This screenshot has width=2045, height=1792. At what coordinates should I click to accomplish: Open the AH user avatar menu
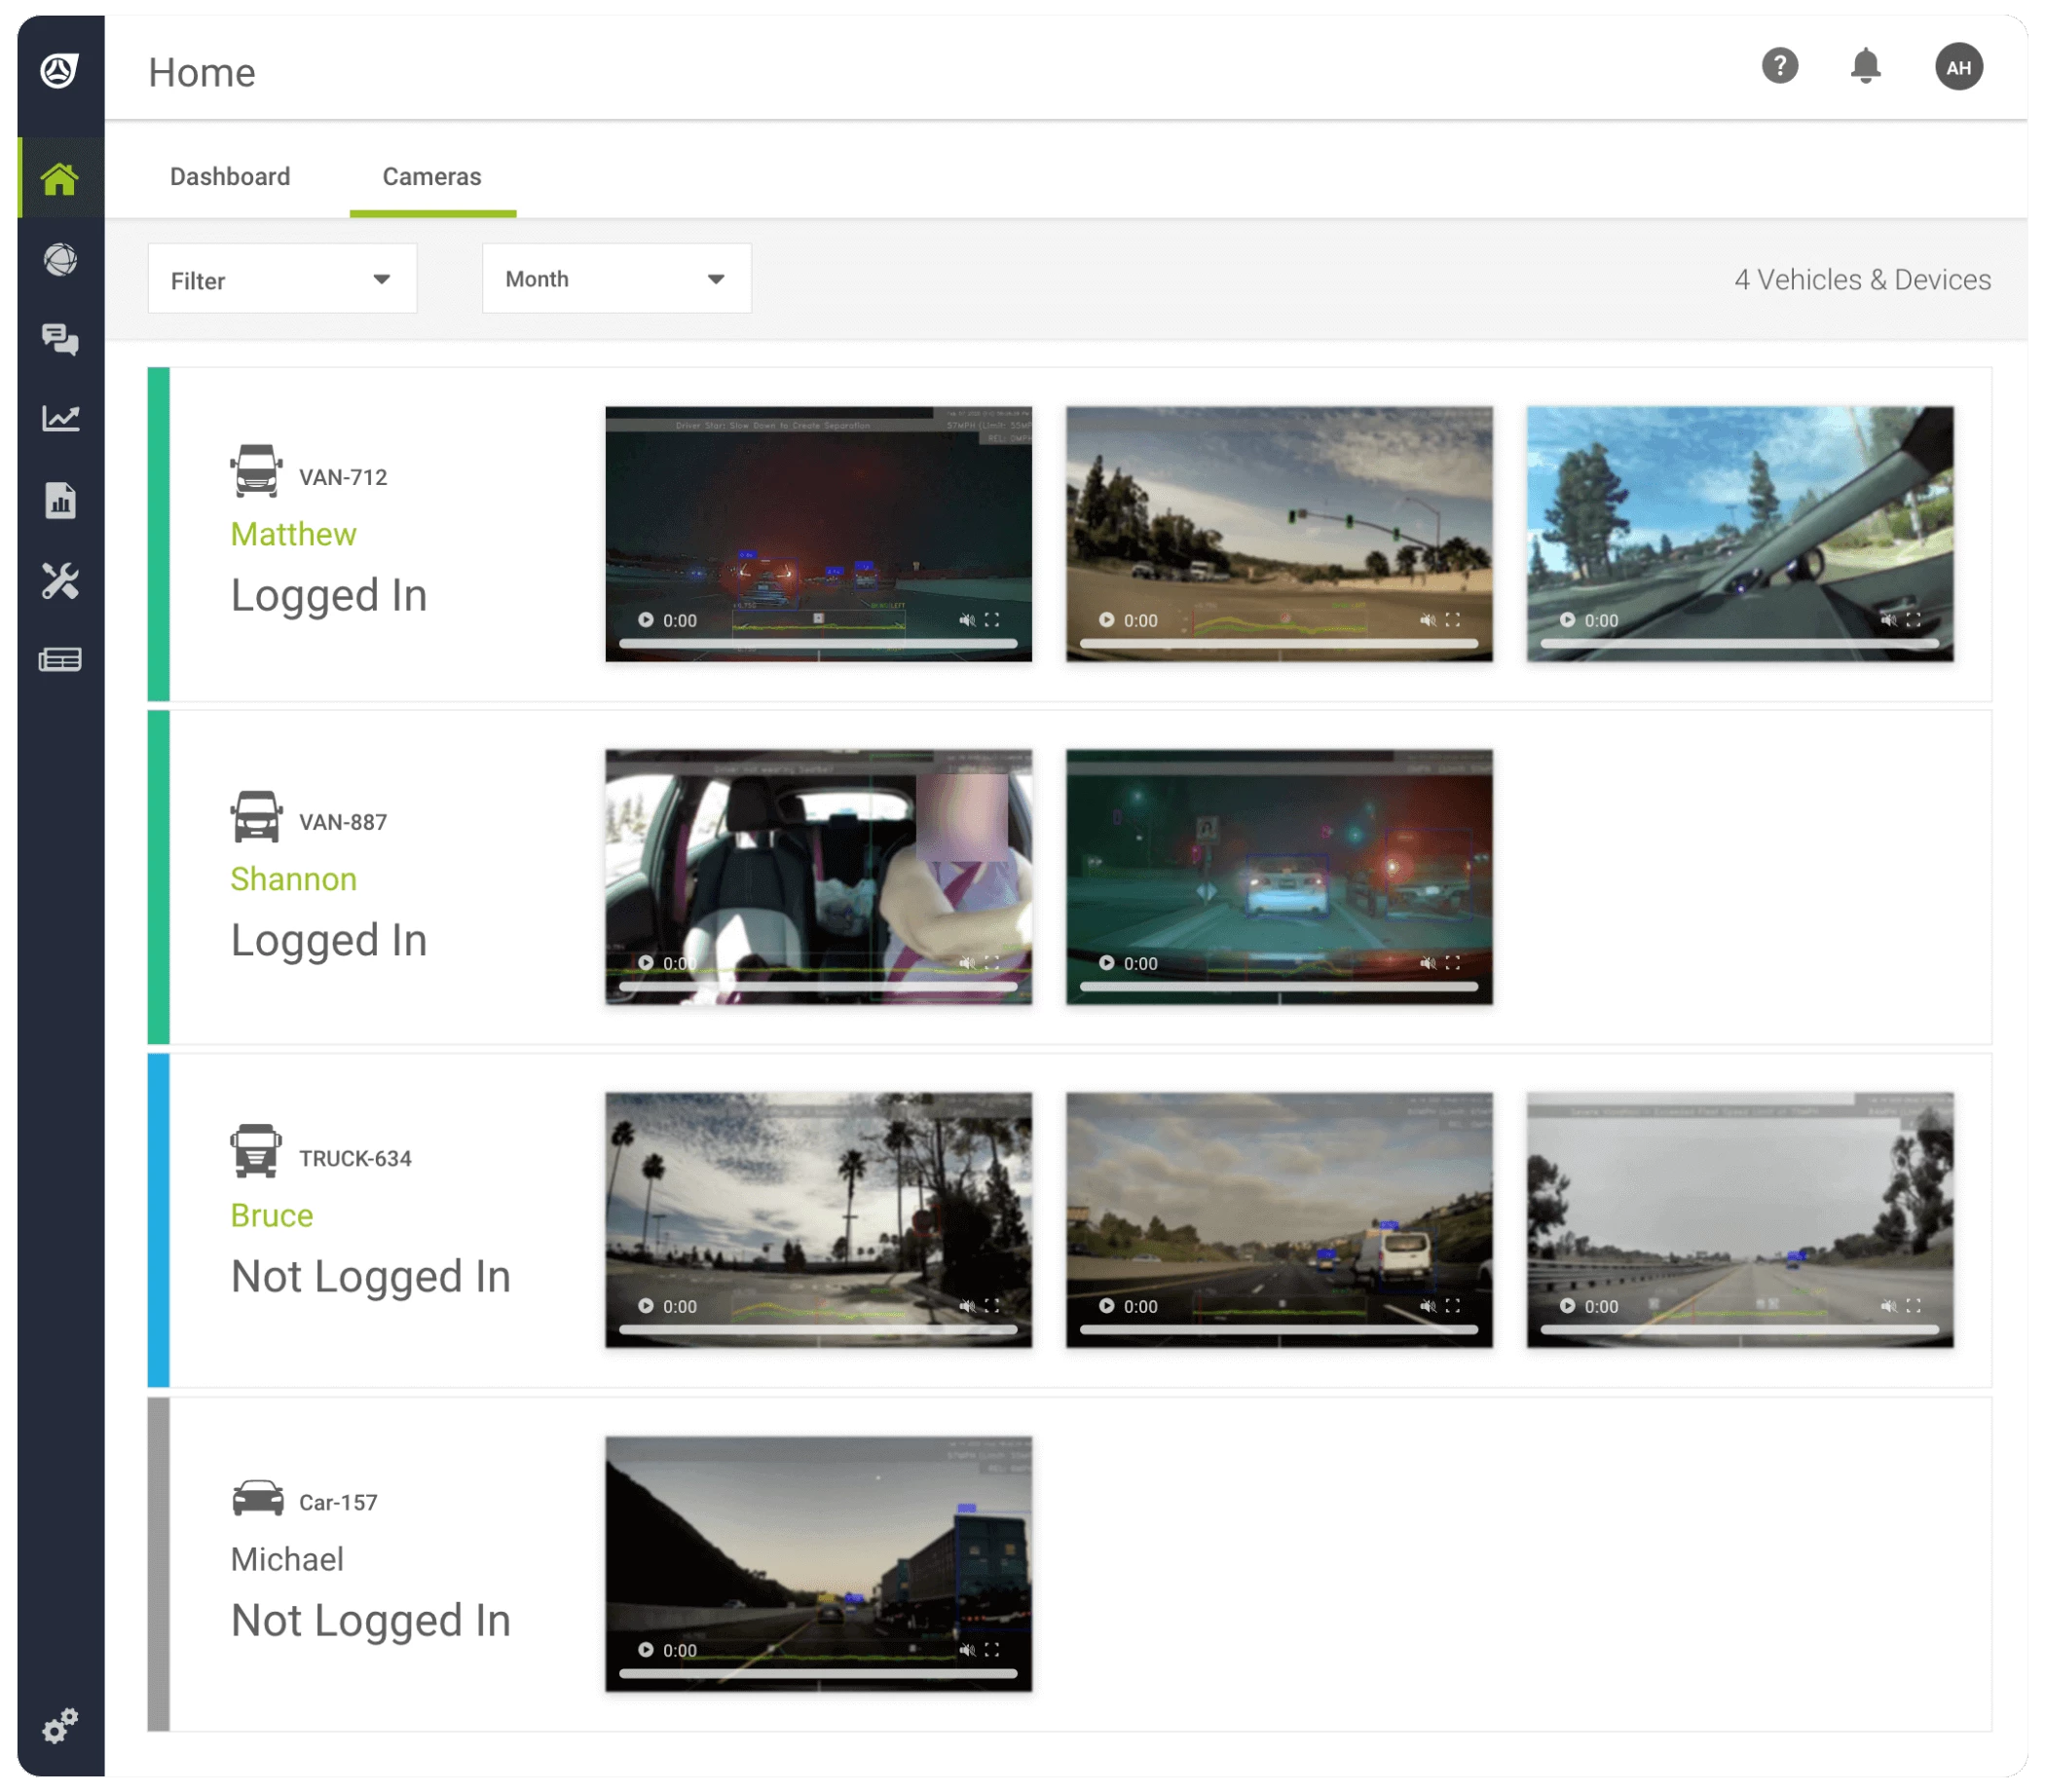(x=1958, y=67)
